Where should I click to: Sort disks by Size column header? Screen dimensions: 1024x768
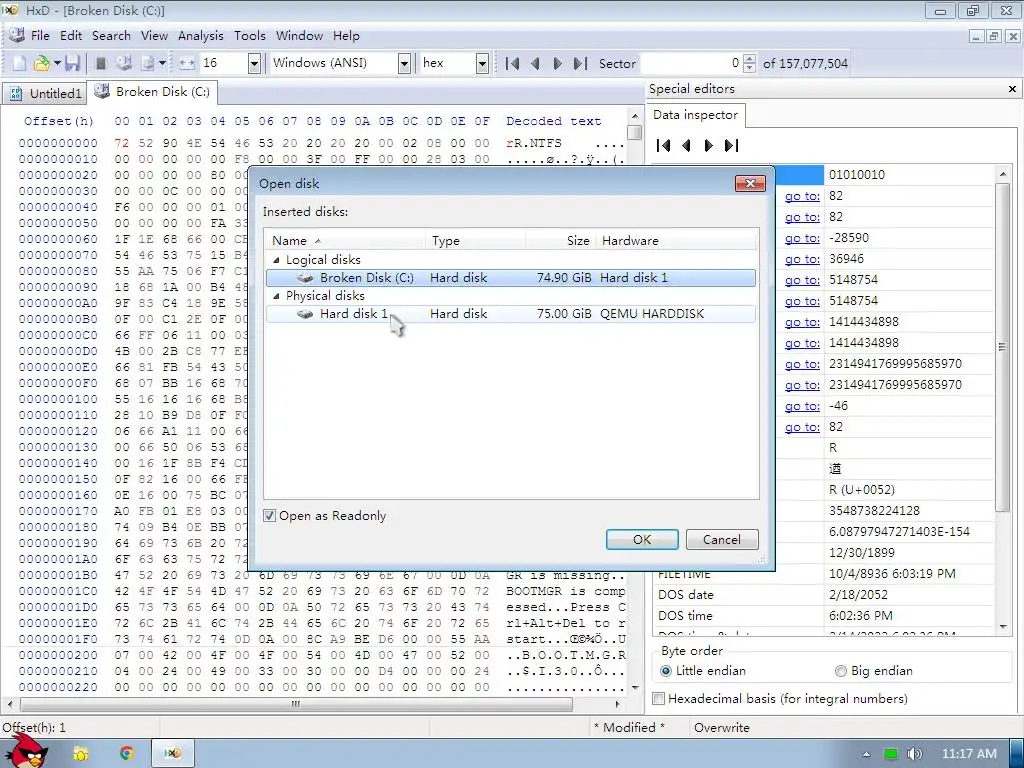560,240
